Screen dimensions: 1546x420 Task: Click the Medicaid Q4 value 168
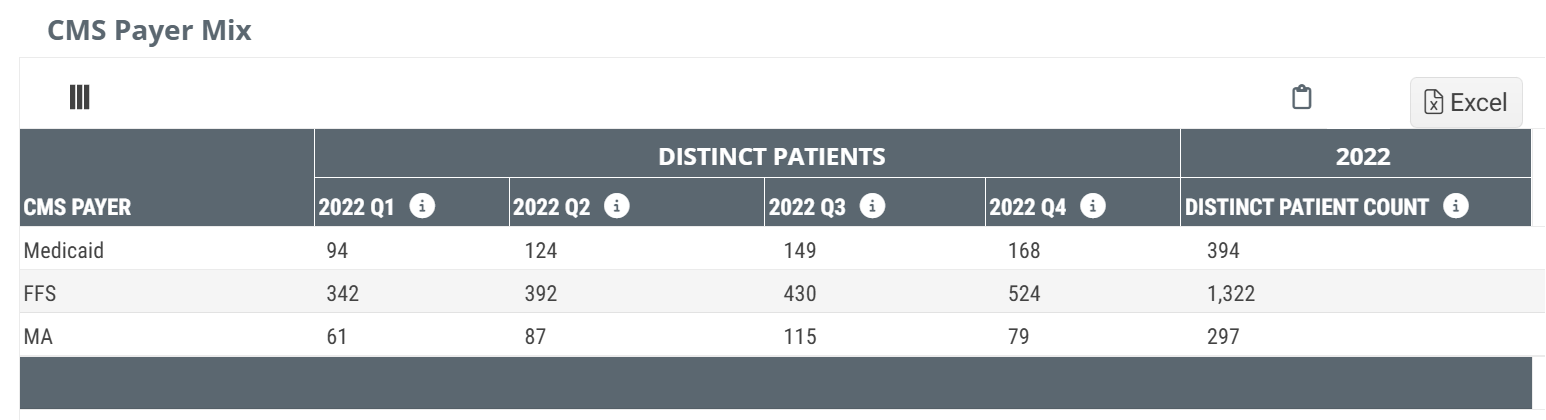tap(1024, 250)
